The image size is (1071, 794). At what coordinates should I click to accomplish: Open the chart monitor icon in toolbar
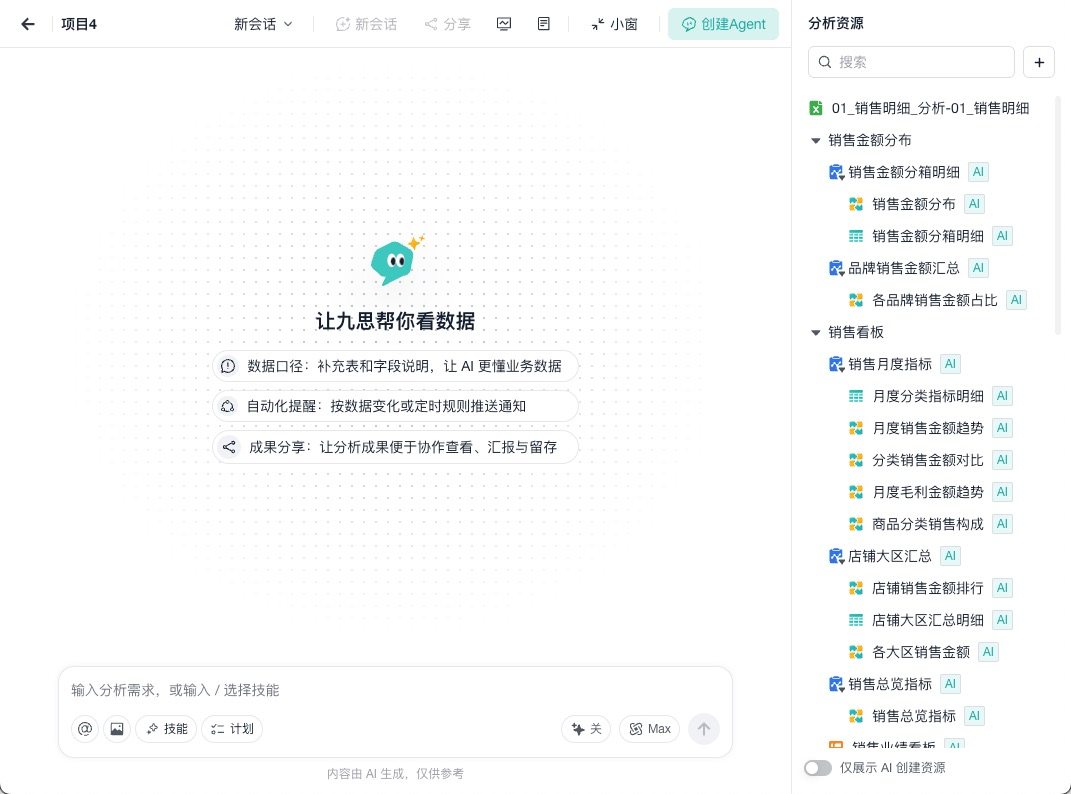point(504,24)
